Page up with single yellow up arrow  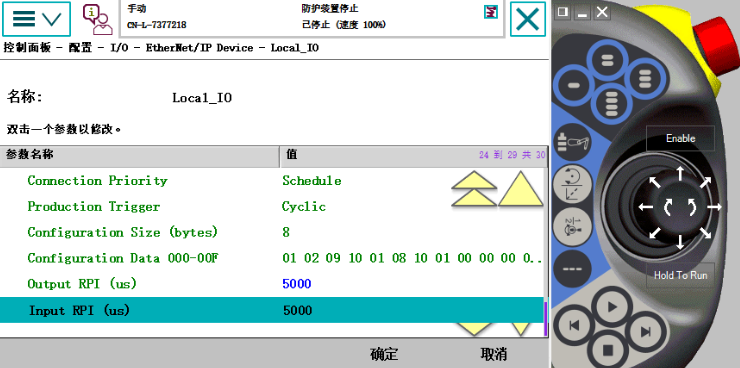[521, 189]
